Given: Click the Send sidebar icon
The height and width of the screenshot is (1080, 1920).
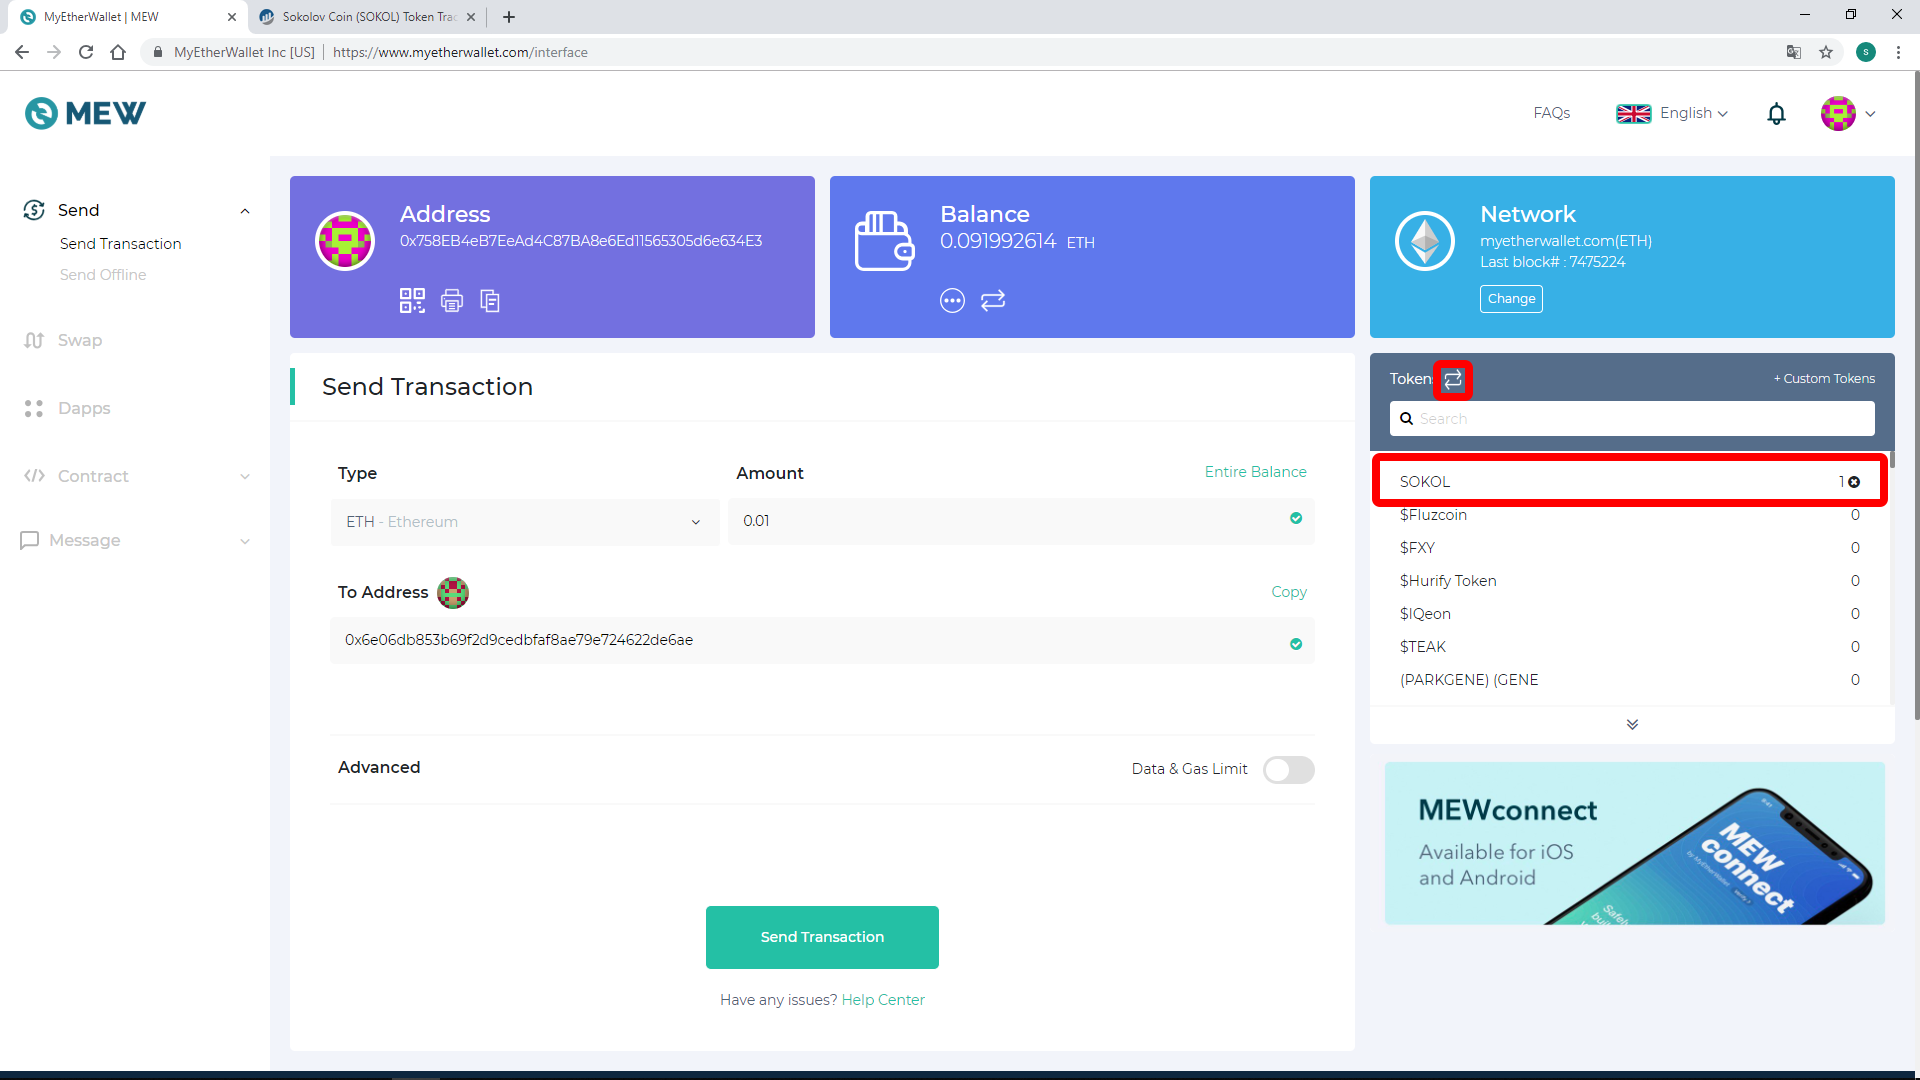Looking at the screenshot, I should (x=34, y=210).
